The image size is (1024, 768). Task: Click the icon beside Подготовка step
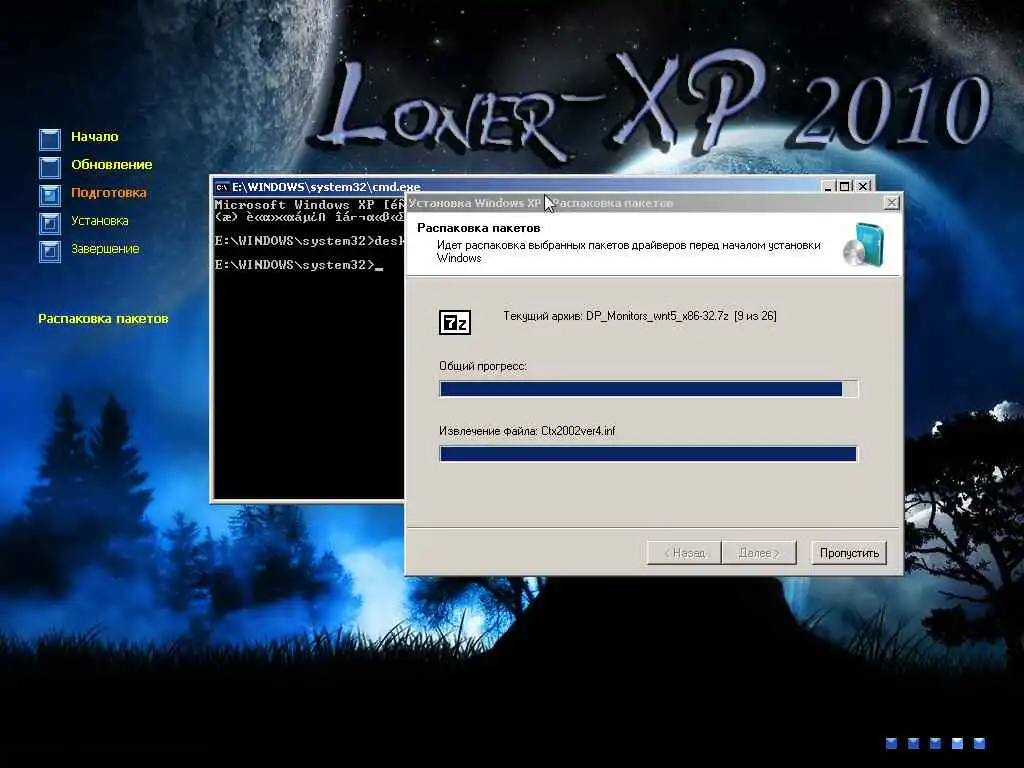click(50, 195)
